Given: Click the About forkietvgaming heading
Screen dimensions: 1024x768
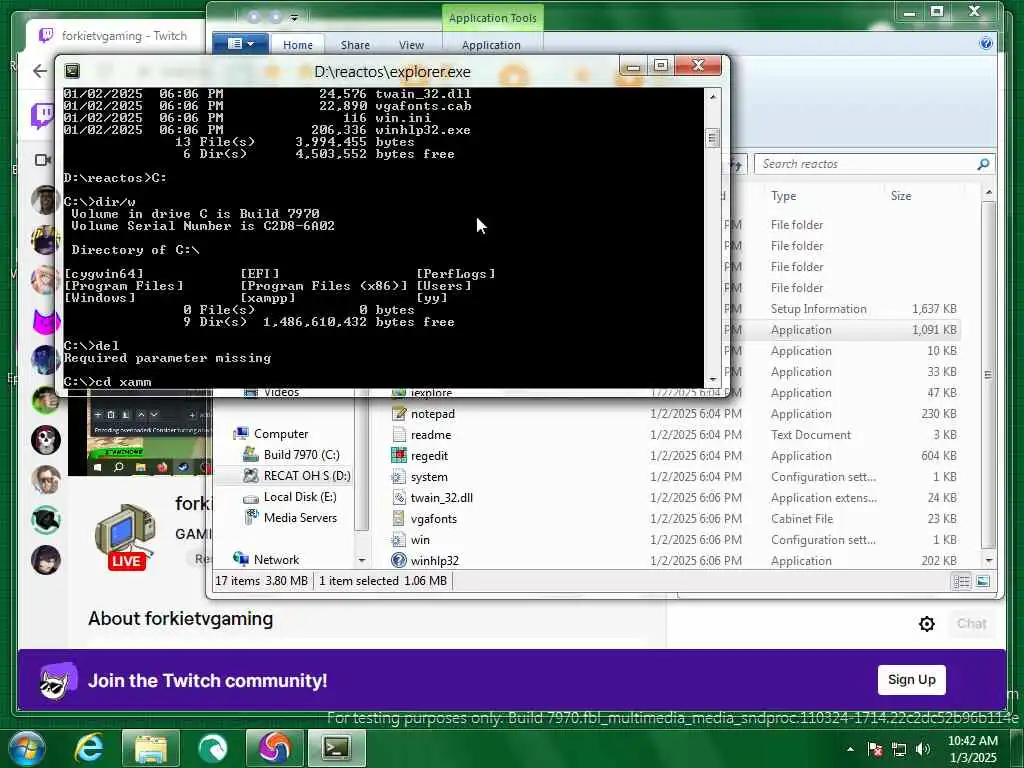Looking at the screenshot, I should tap(180, 618).
